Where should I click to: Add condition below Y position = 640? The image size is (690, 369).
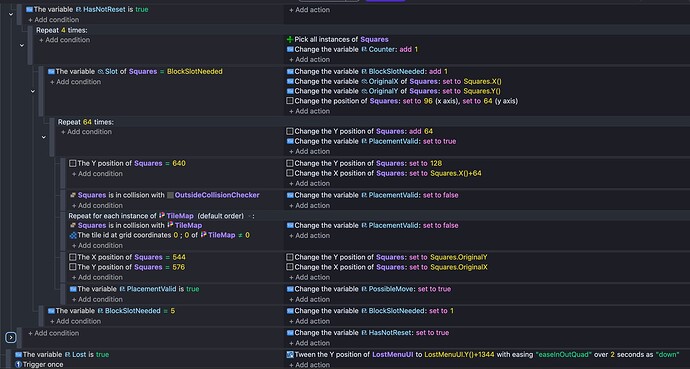pyautogui.click(x=97, y=174)
